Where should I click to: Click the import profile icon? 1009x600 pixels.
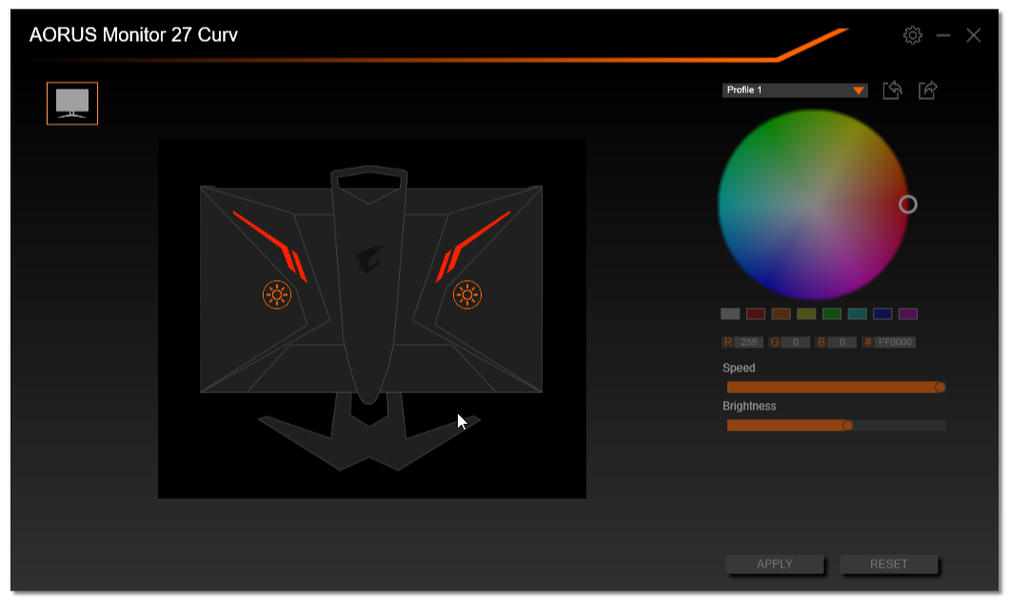click(892, 90)
